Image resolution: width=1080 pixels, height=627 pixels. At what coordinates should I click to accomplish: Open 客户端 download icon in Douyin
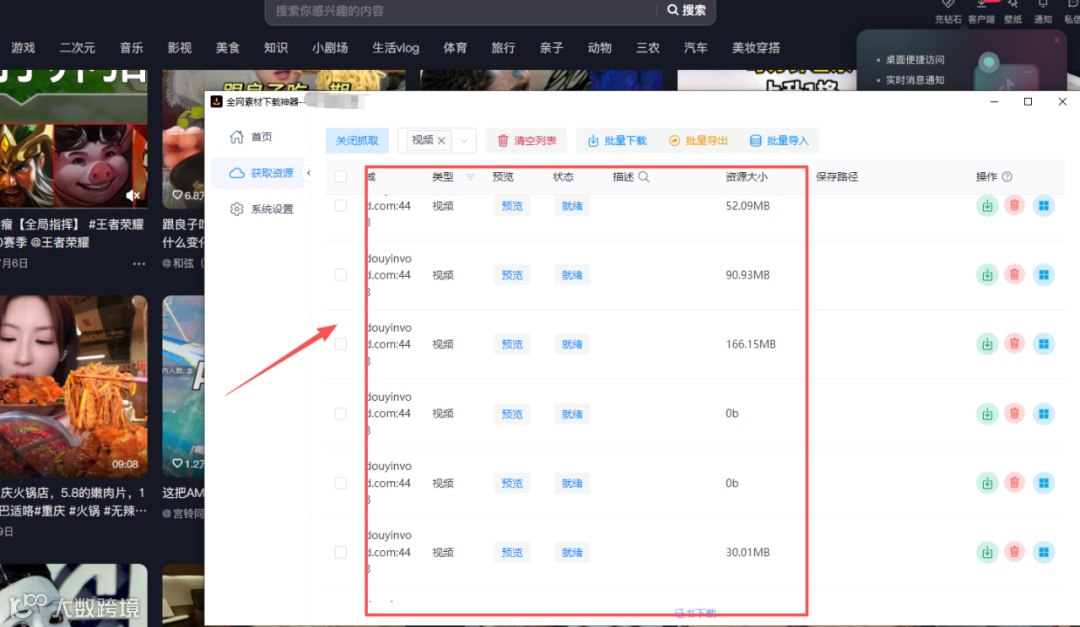point(981,12)
